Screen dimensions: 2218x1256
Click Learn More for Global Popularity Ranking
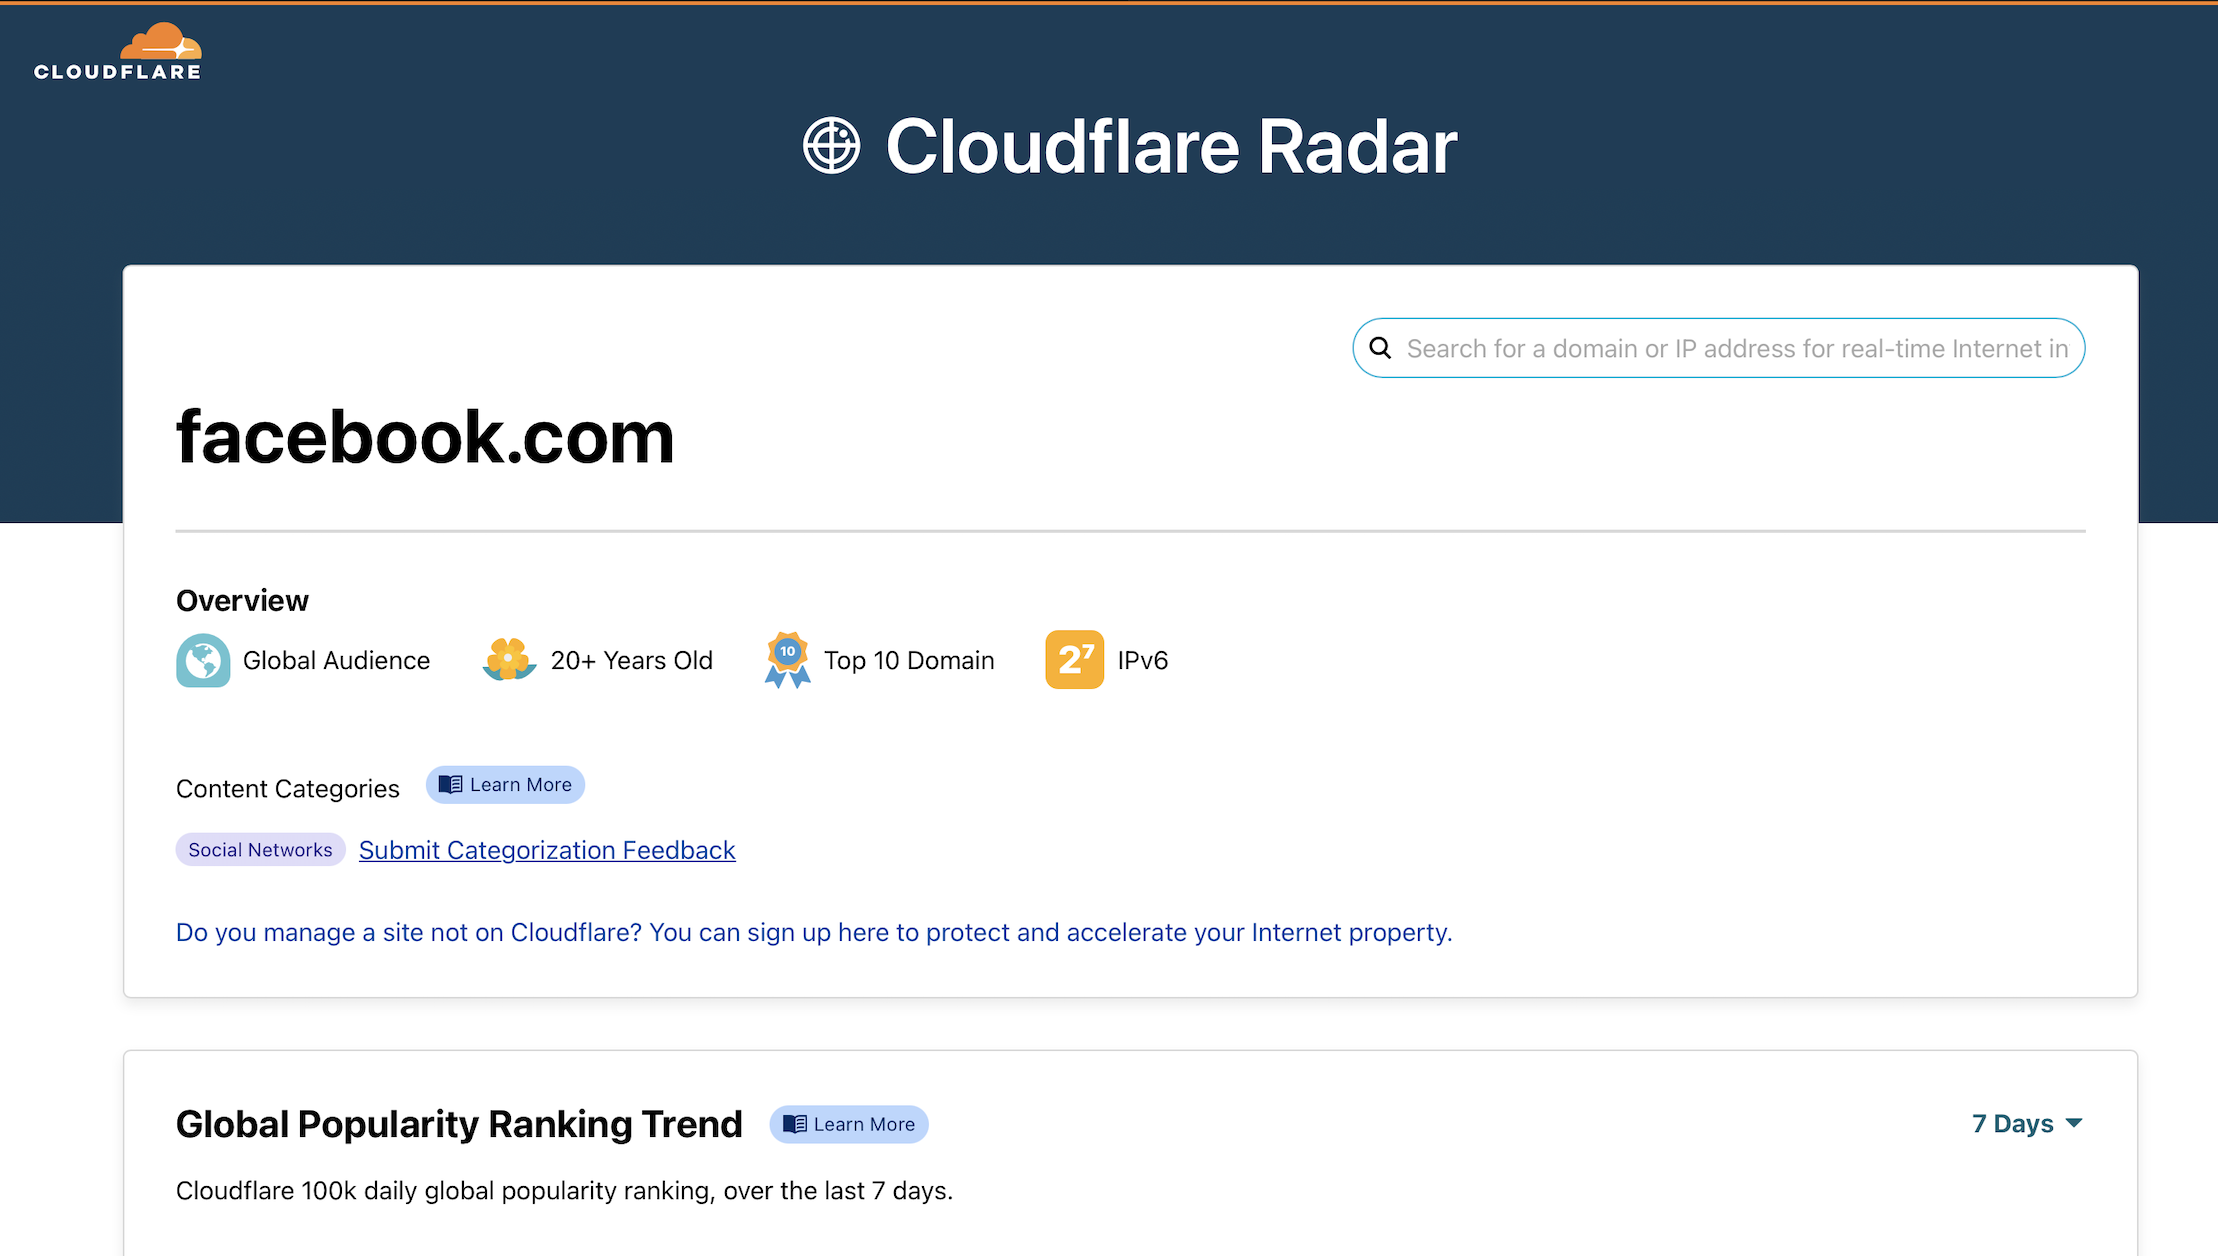tap(864, 1124)
